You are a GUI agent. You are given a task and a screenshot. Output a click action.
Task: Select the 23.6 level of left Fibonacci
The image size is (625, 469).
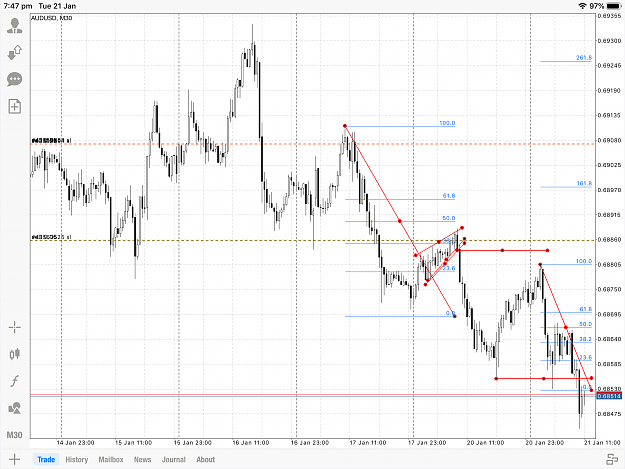coord(448,268)
